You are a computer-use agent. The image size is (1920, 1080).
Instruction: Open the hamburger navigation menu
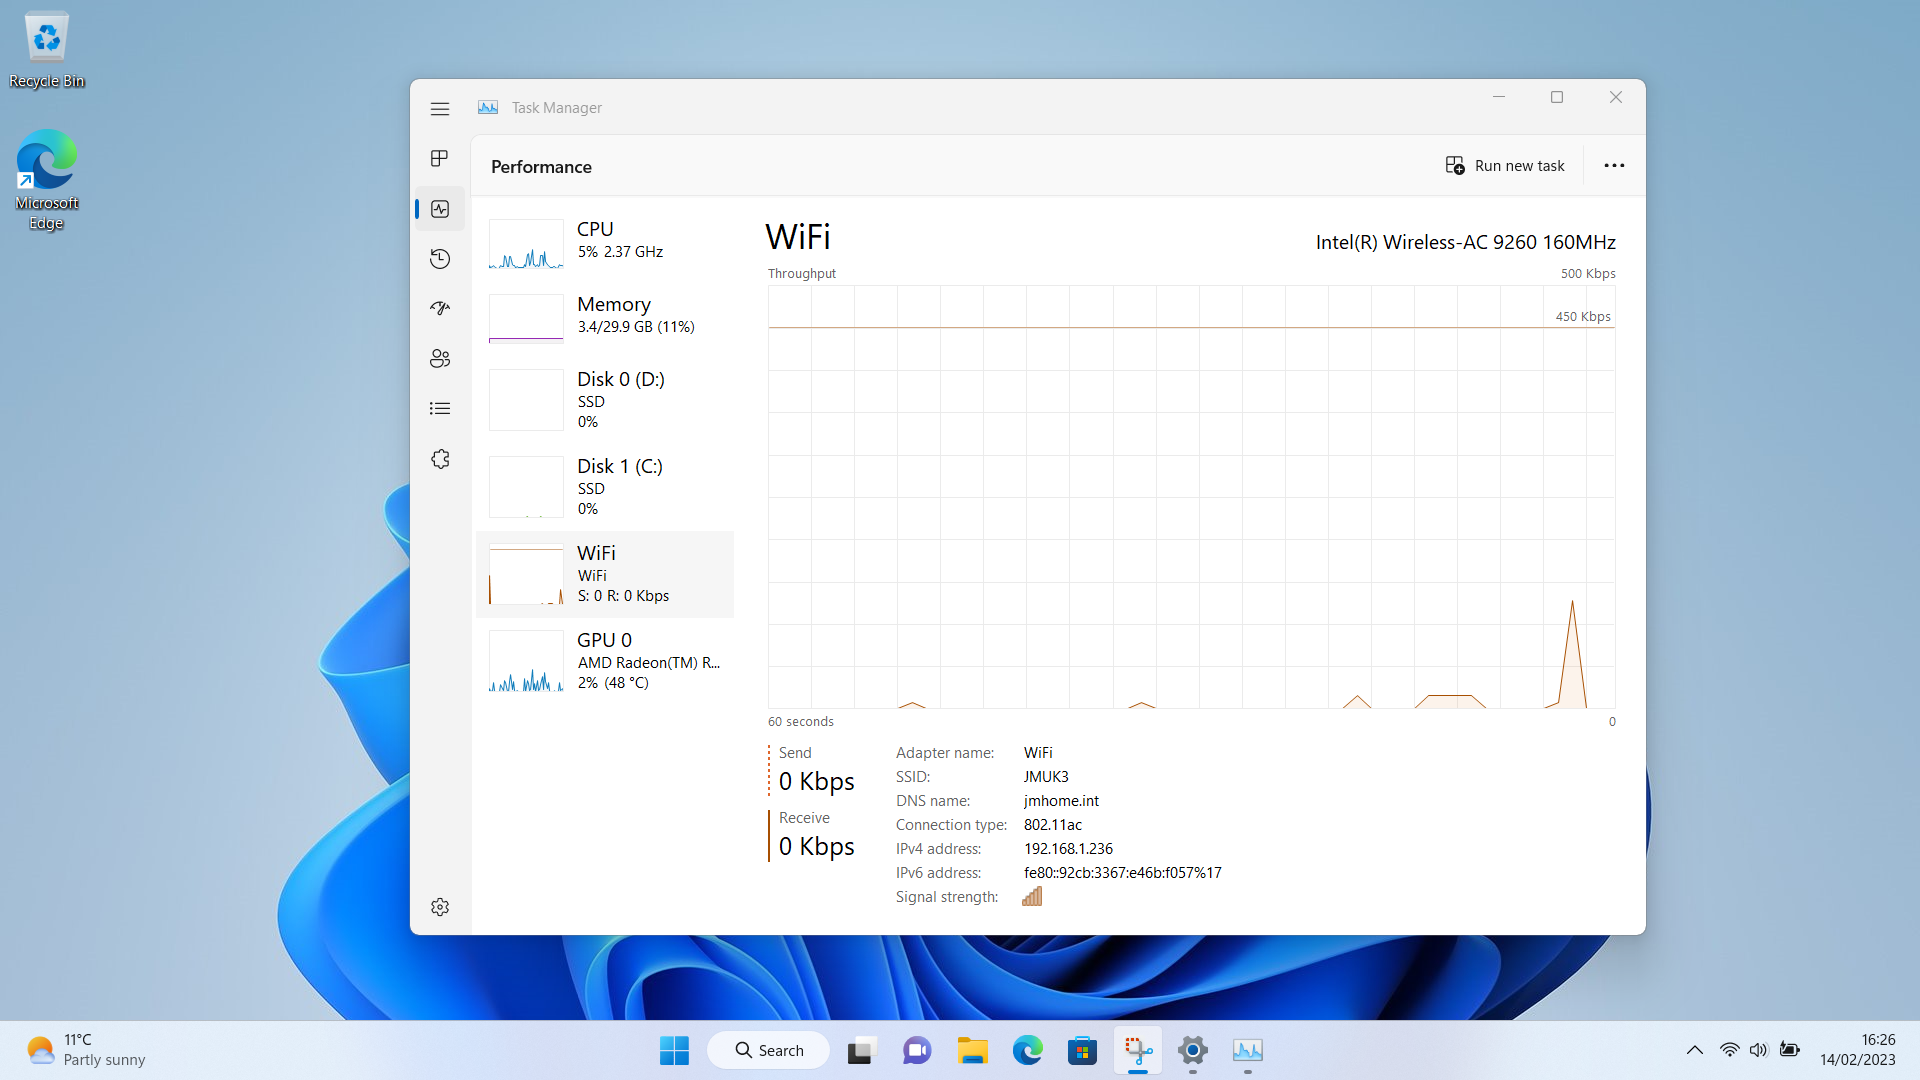click(440, 108)
